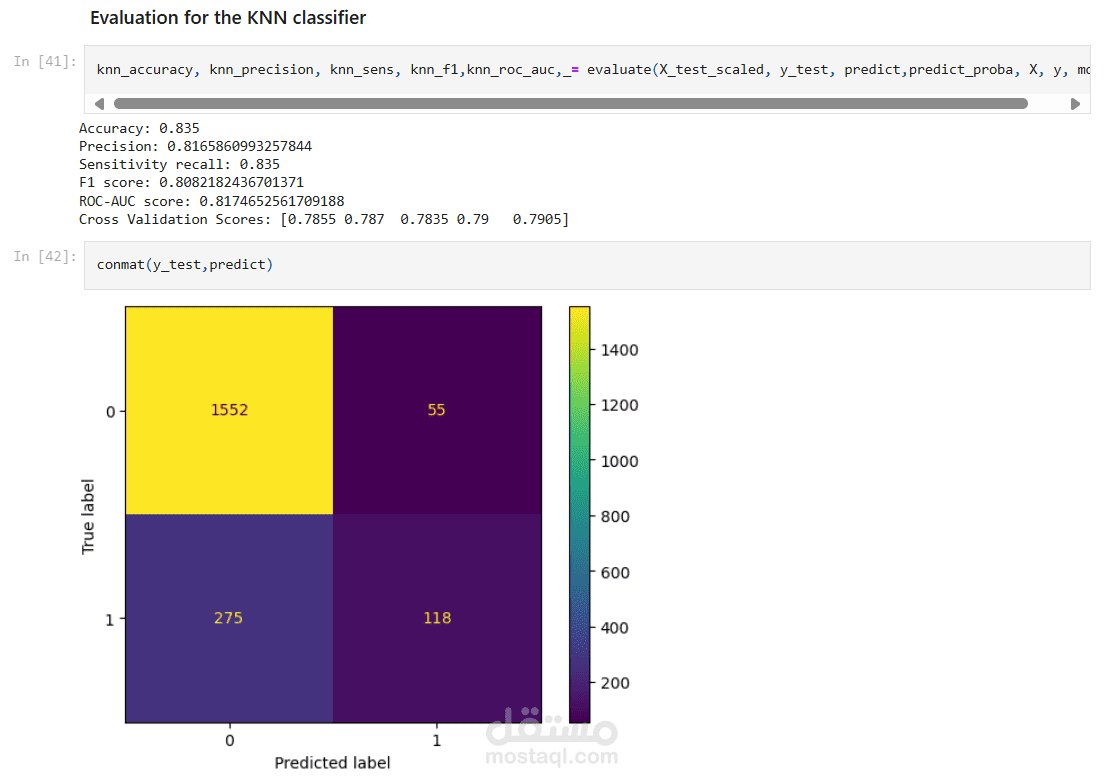The width and height of the screenshot is (1104, 784).
Task: Click the 'Predicted label' axis title
Action: (x=332, y=763)
